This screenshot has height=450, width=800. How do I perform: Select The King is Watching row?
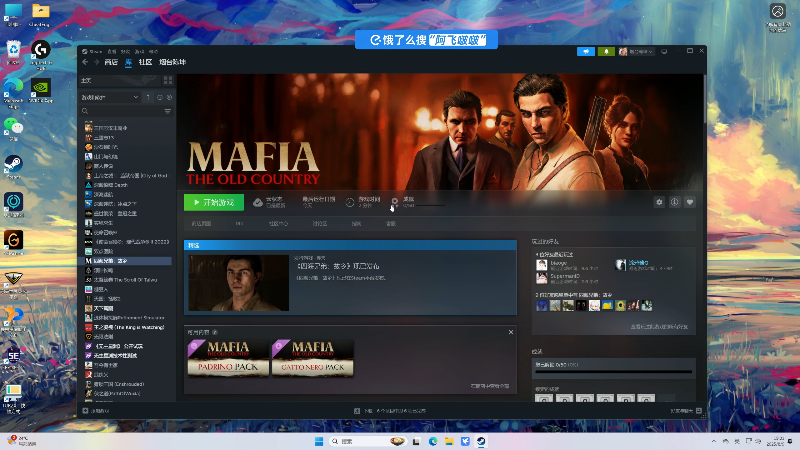pos(128,327)
